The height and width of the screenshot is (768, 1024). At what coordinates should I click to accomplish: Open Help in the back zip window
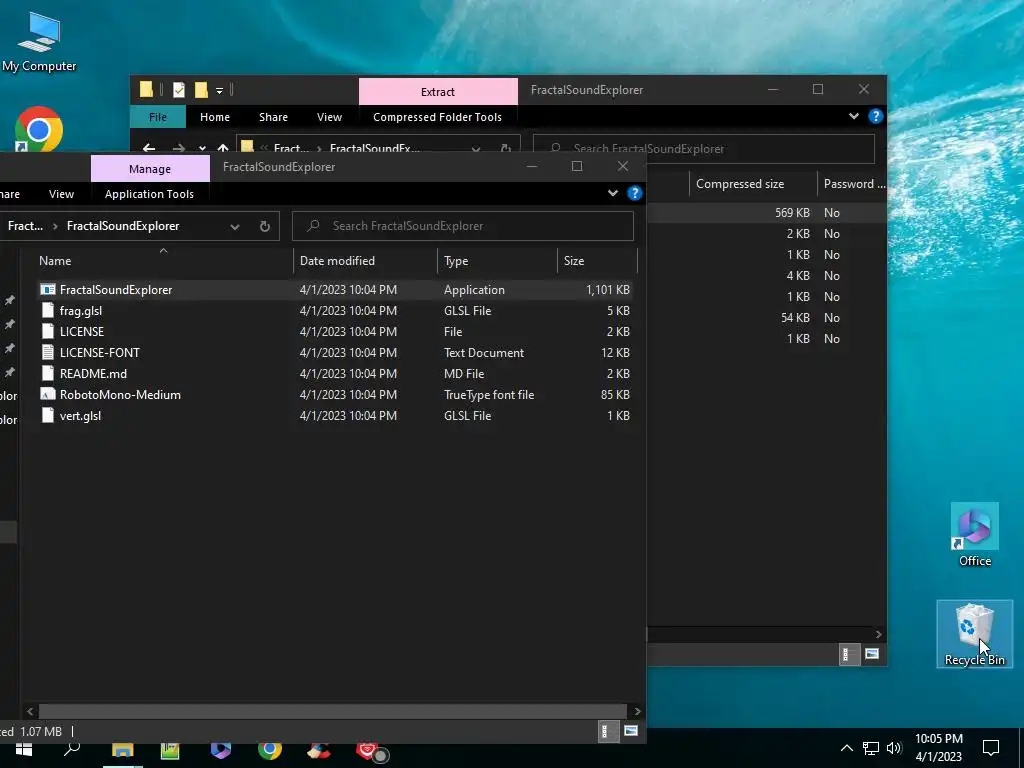[x=875, y=116]
